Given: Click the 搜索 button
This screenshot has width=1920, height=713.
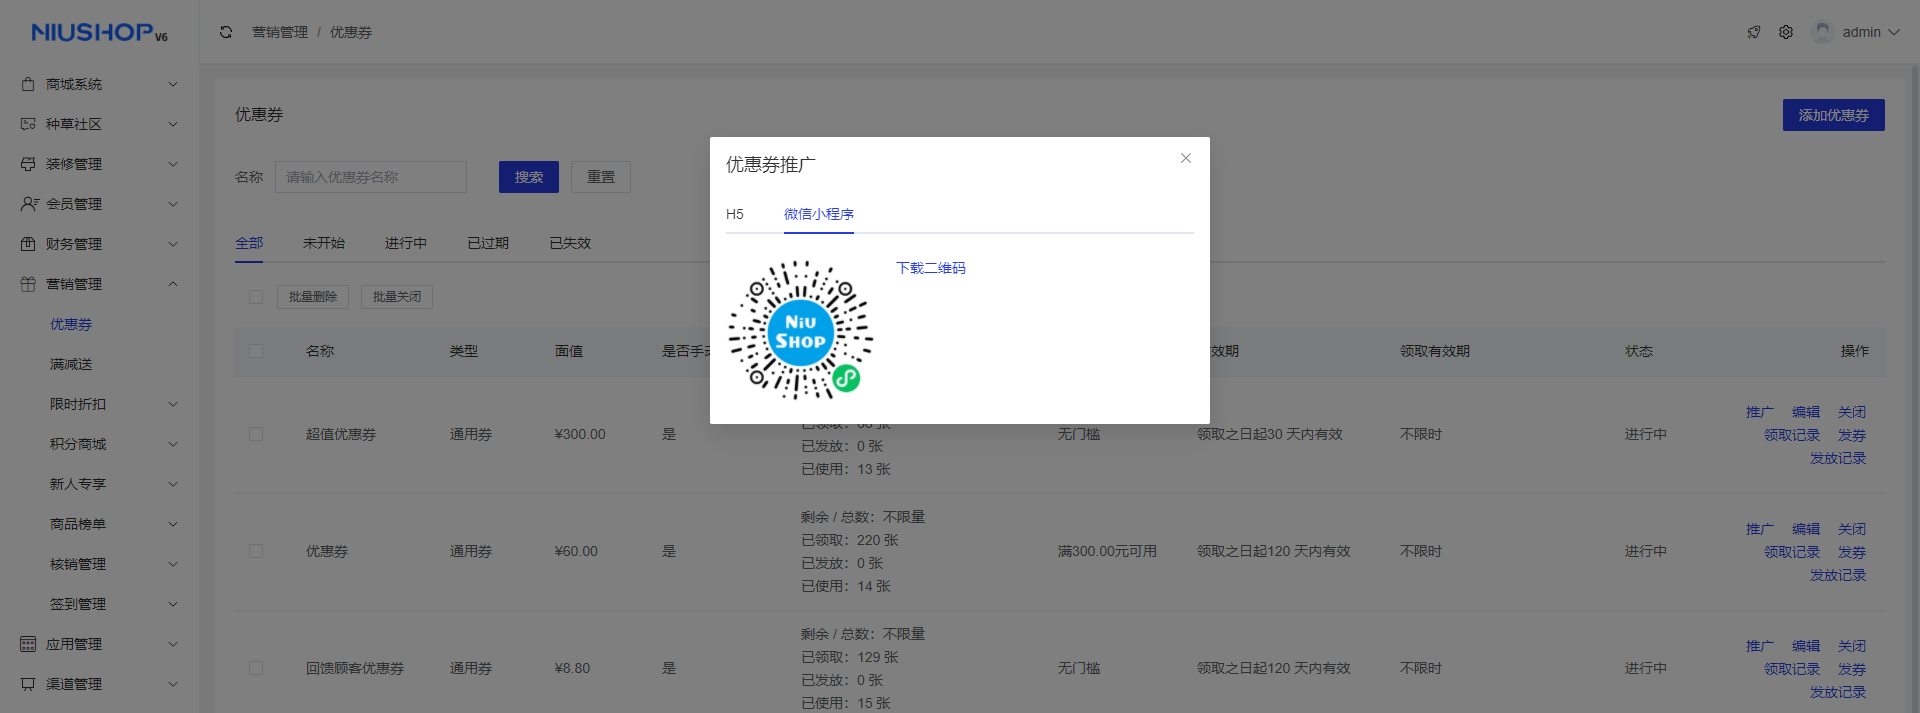Looking at the screenshot, I should click(x=529, y=177).
